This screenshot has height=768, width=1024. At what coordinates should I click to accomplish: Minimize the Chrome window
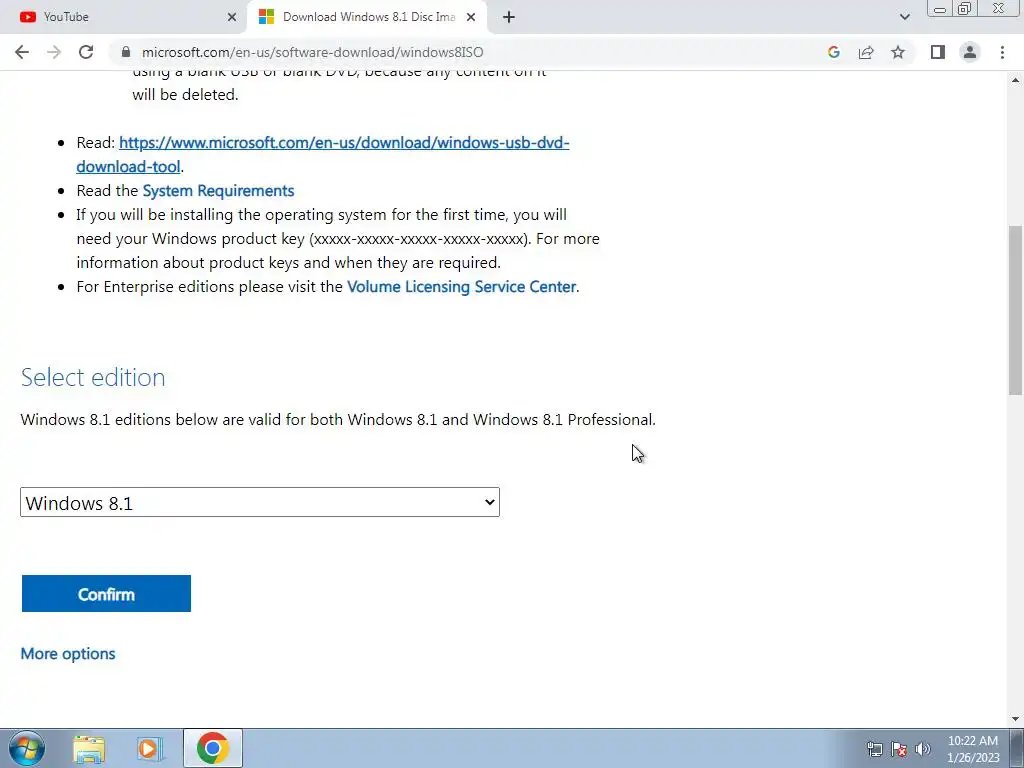940,9
